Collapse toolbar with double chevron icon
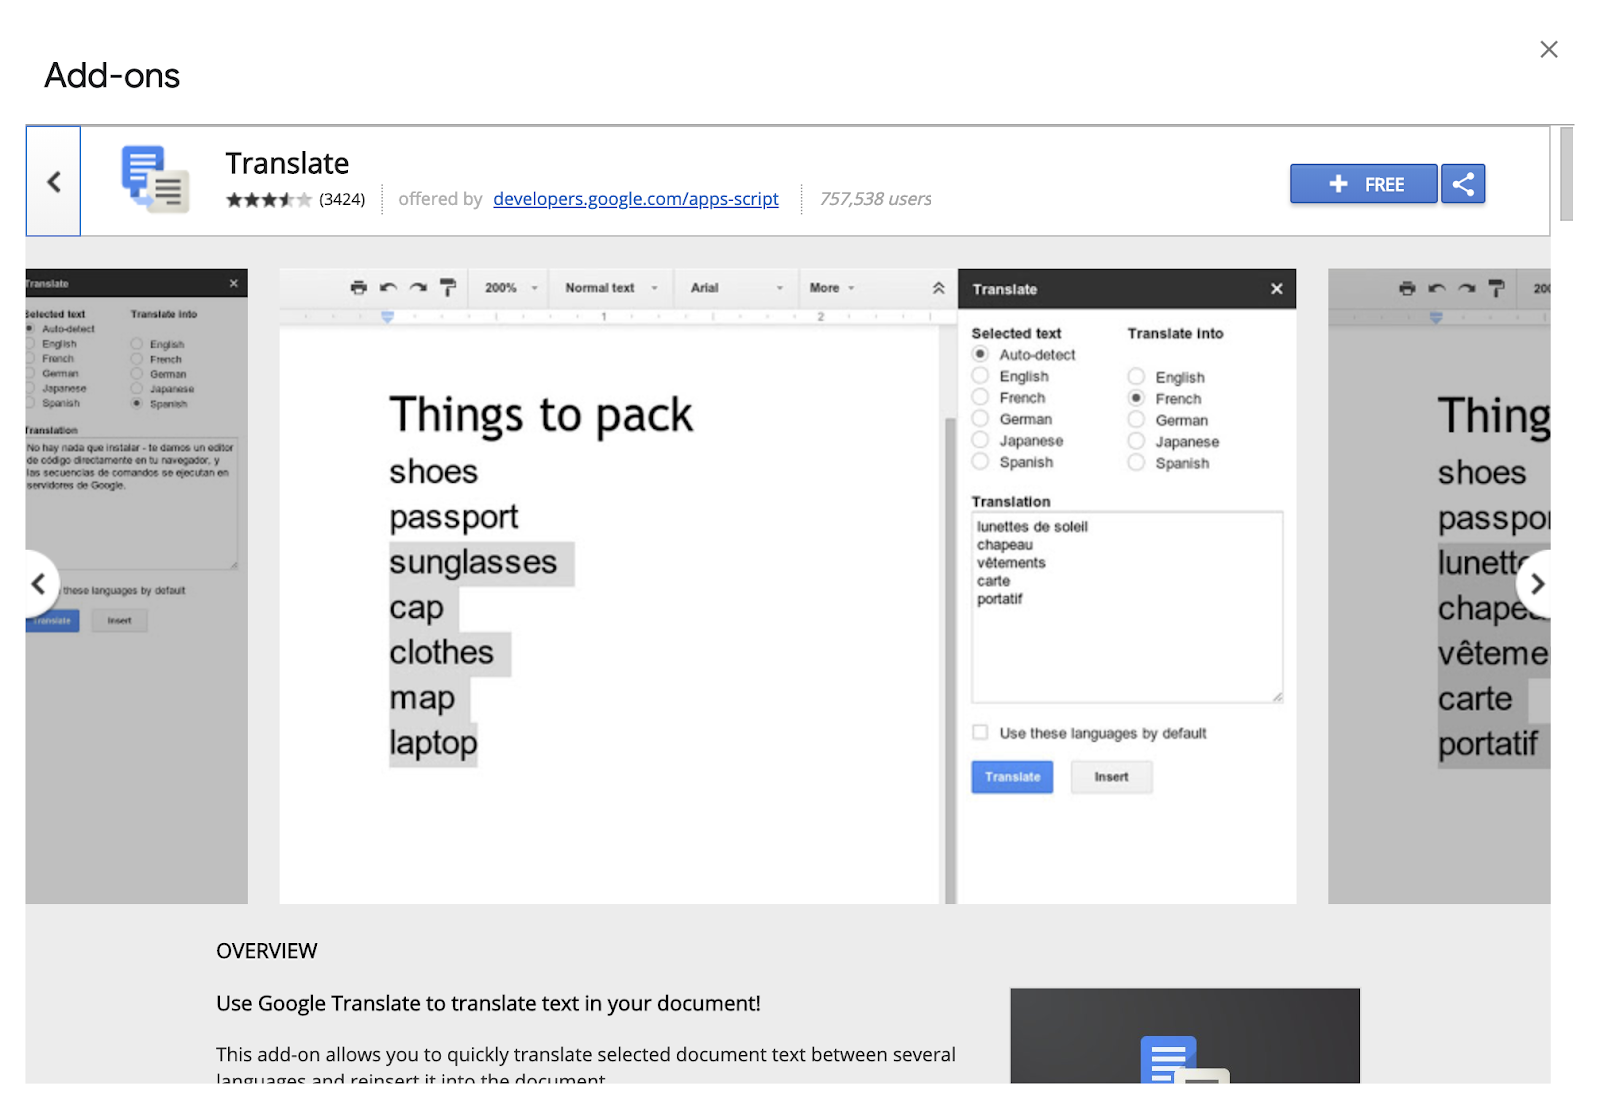Viewport: 1600px width, 1117px height. [x=938, y=288]
